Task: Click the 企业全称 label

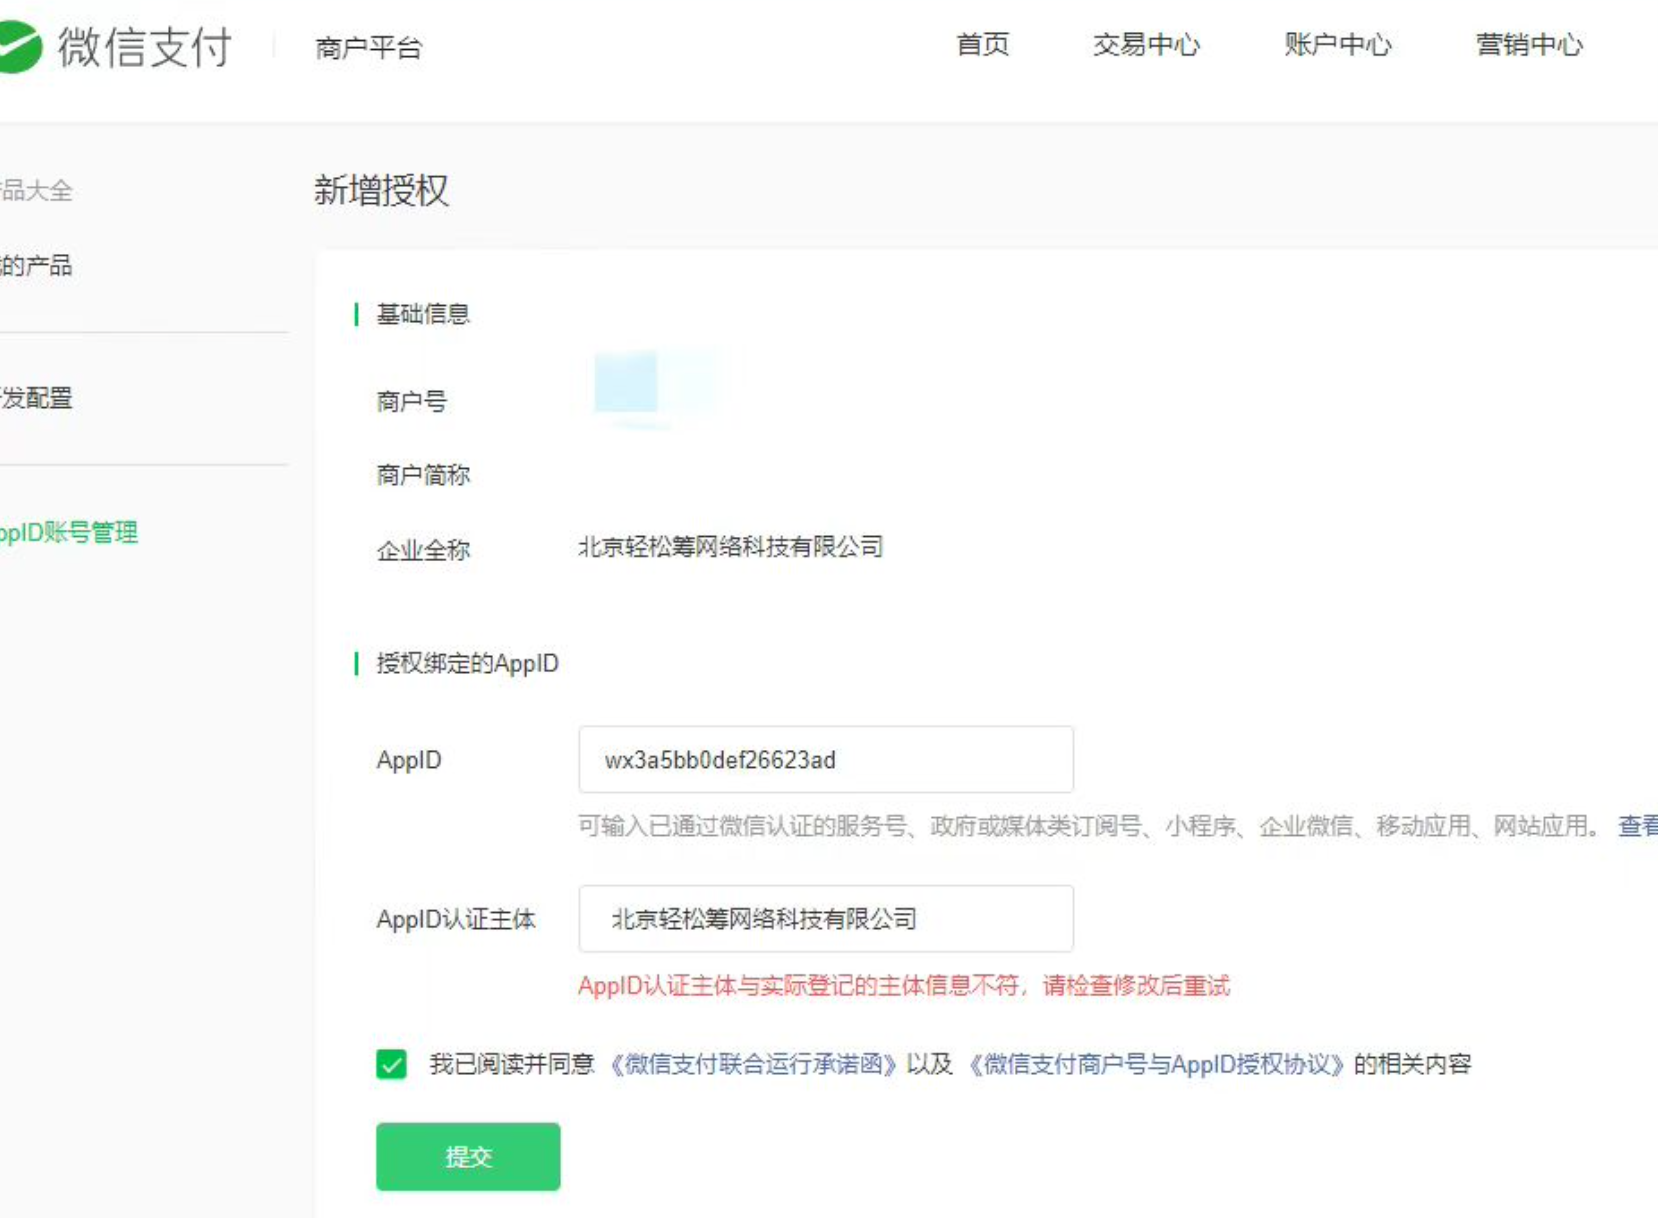Action: click(x=423, y=550)
